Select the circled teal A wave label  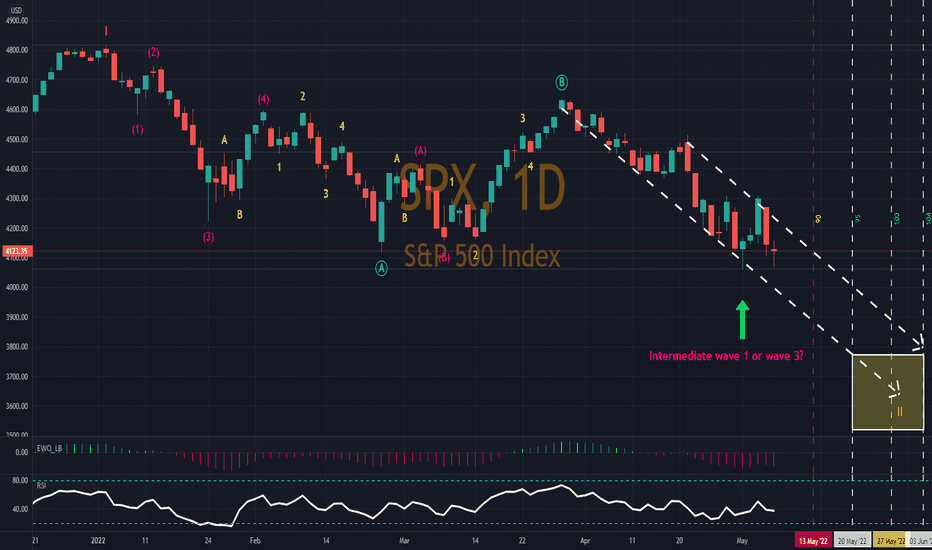pos(382,269)
